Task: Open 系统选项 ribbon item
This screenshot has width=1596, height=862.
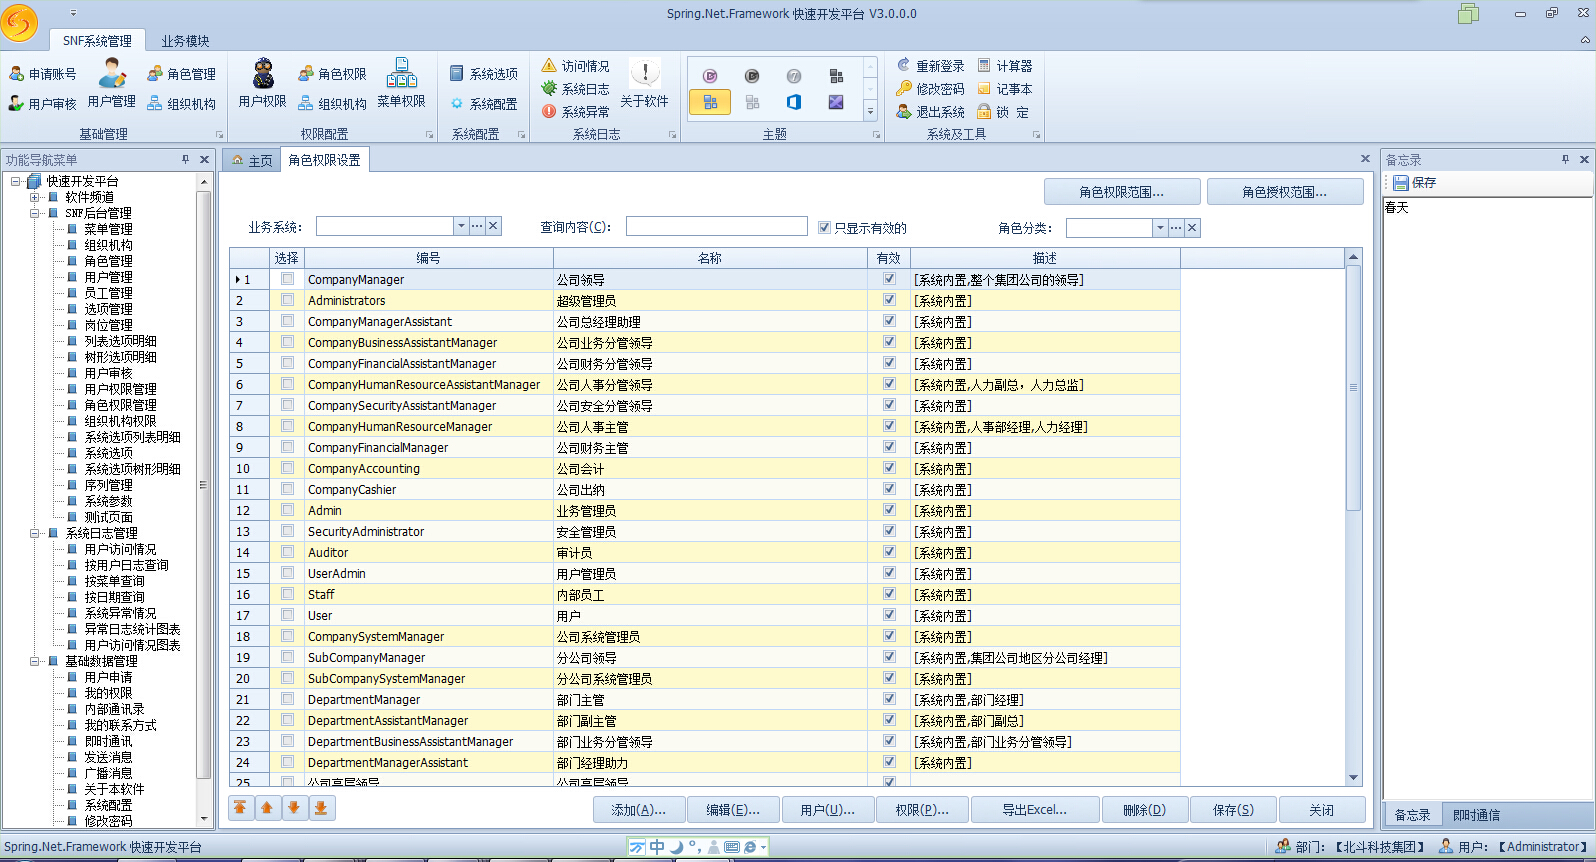Action: click(x=484, y=74)
